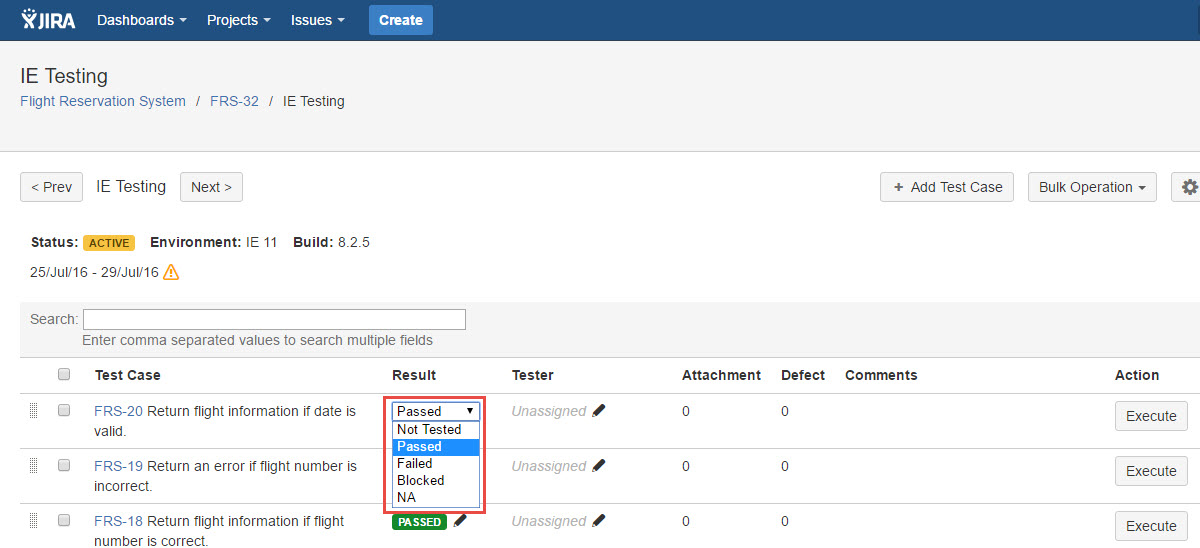The height and width of the screenshot is (548, 1200).
Task: Toggle the select-all test cases checkbox
Action: point(64,375)
